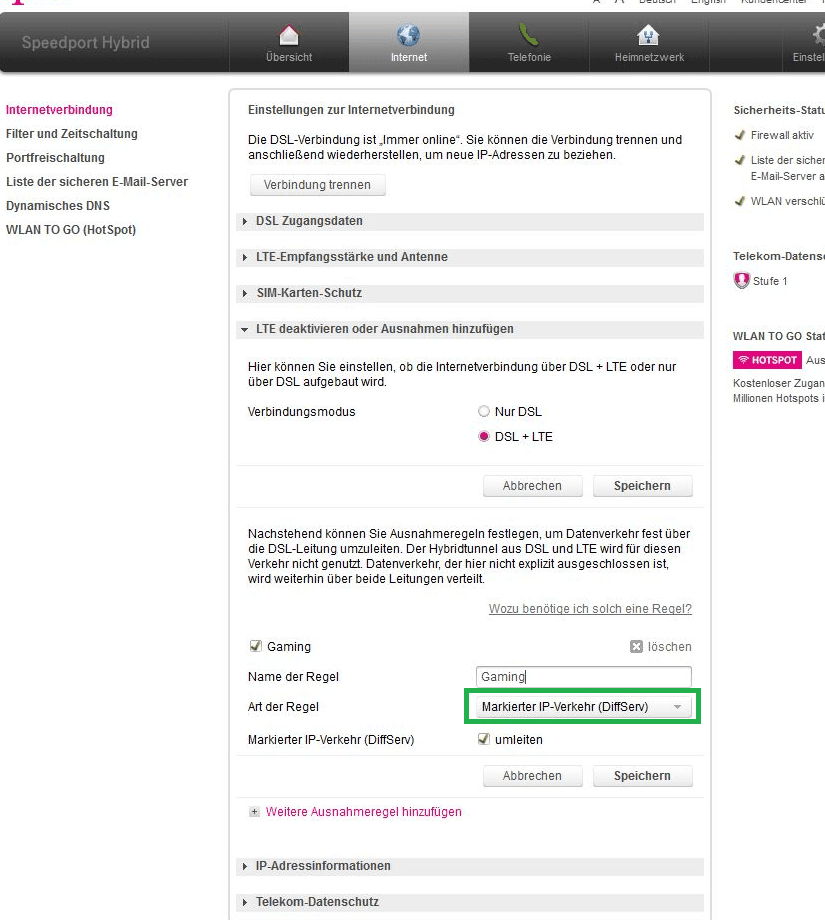This screenshot has height=920, width=825.
Task: Click into the Name der Regel field
Action: pos(583,677)
